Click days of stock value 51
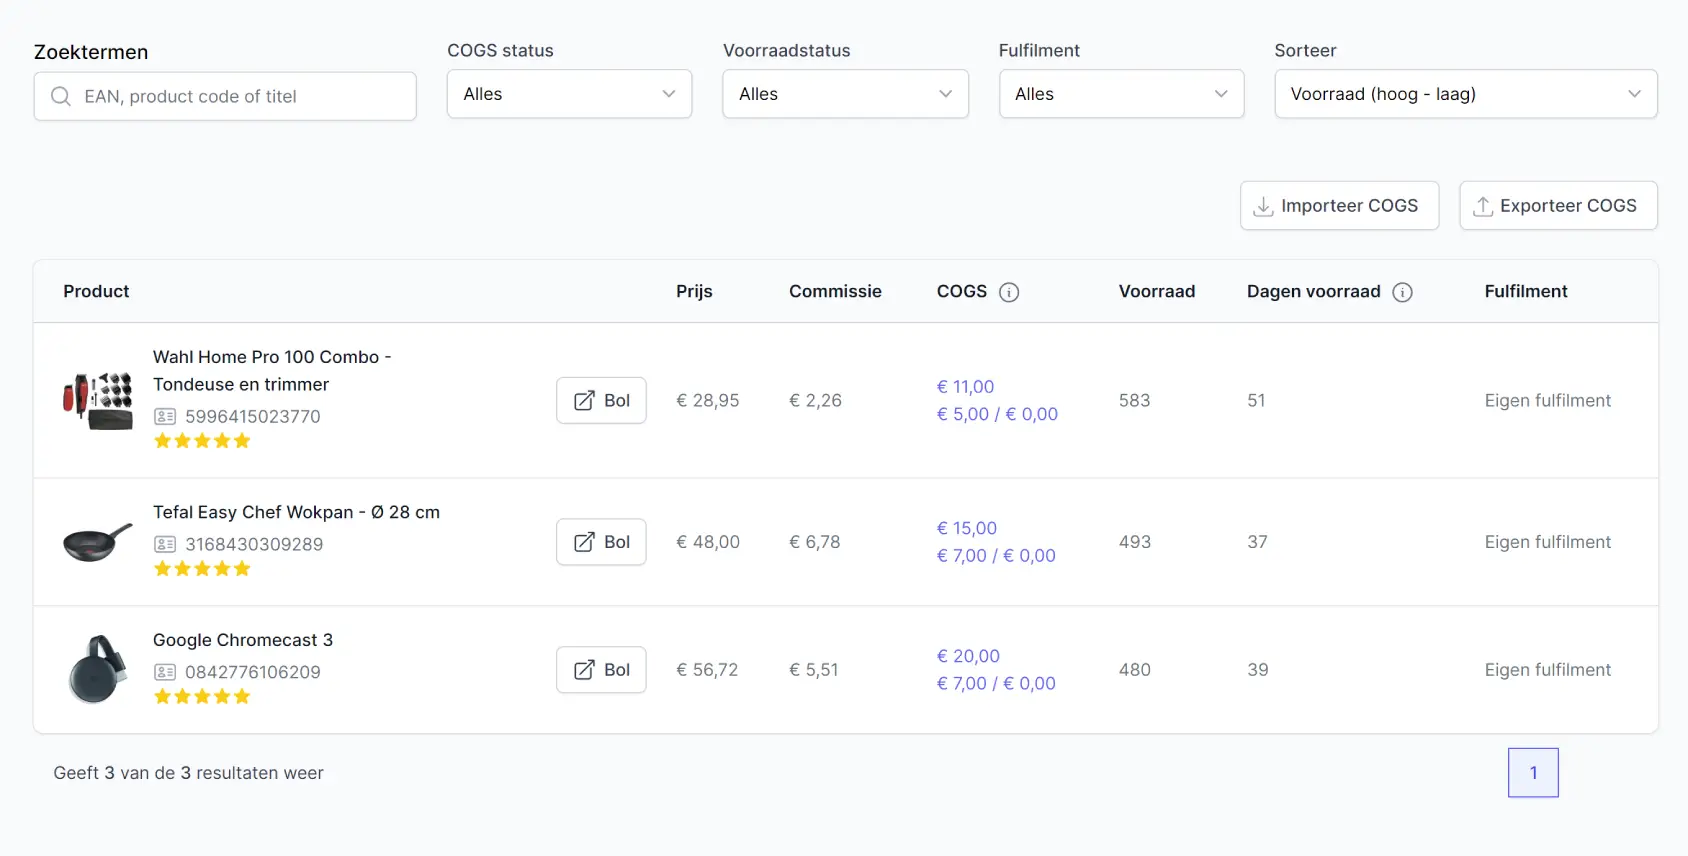Screen dimensions: 1688x856 click(x=1256, y=400)
